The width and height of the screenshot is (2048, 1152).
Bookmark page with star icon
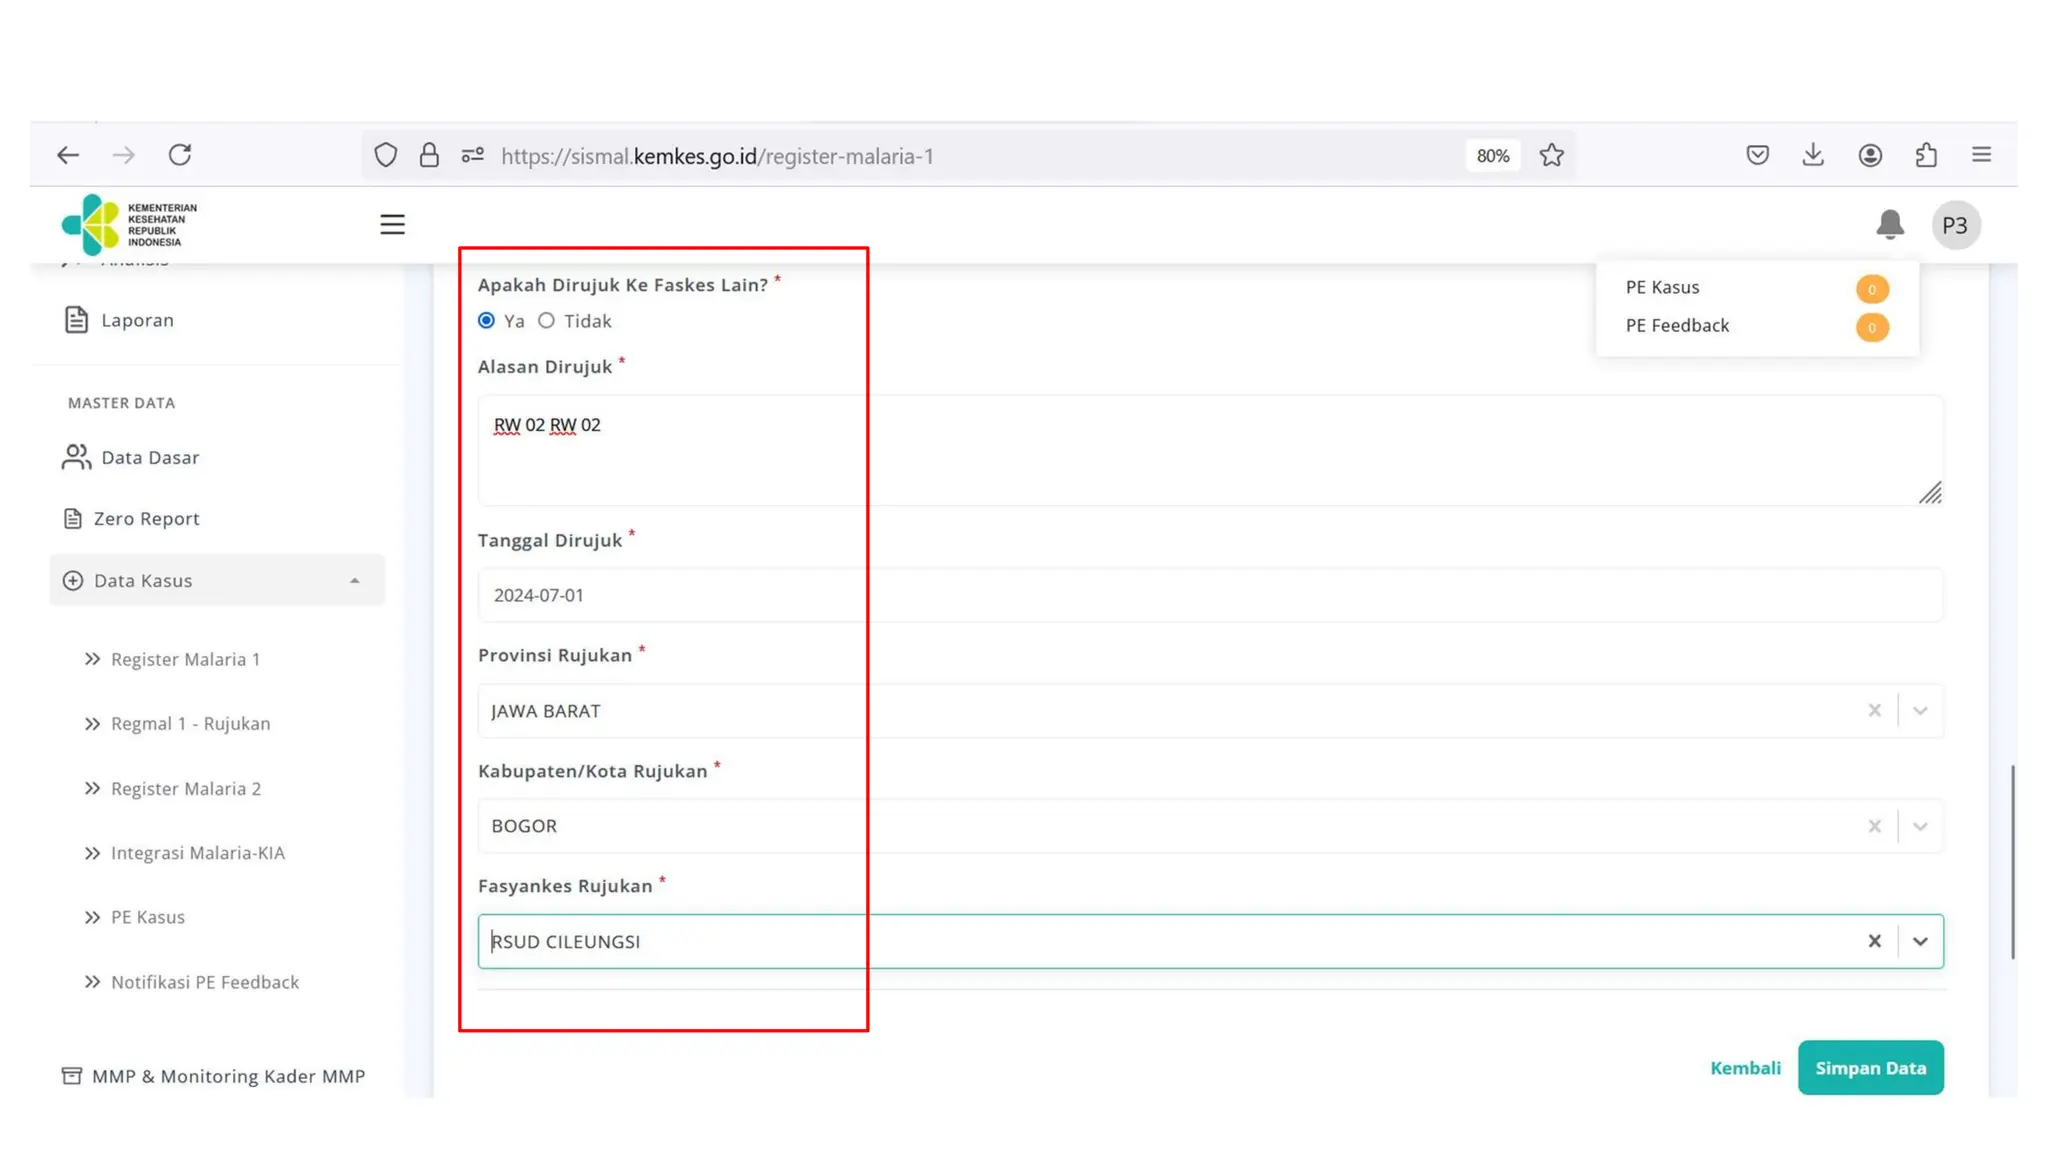coord(1551,155)
